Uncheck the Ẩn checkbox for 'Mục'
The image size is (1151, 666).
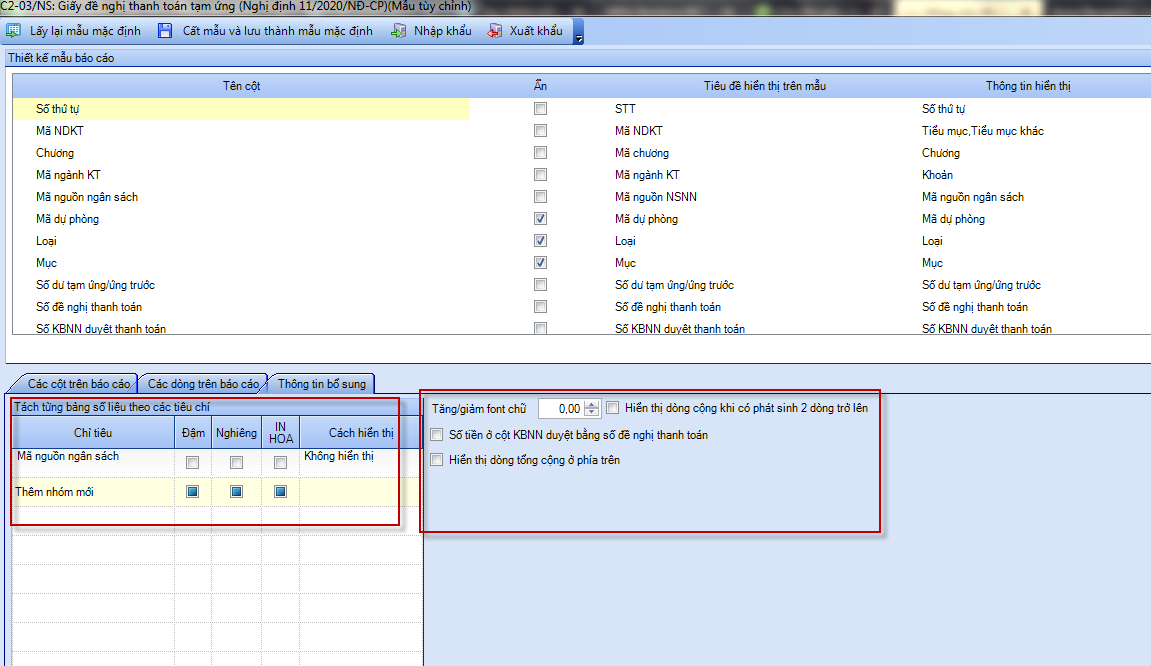(x=540, y=263)
